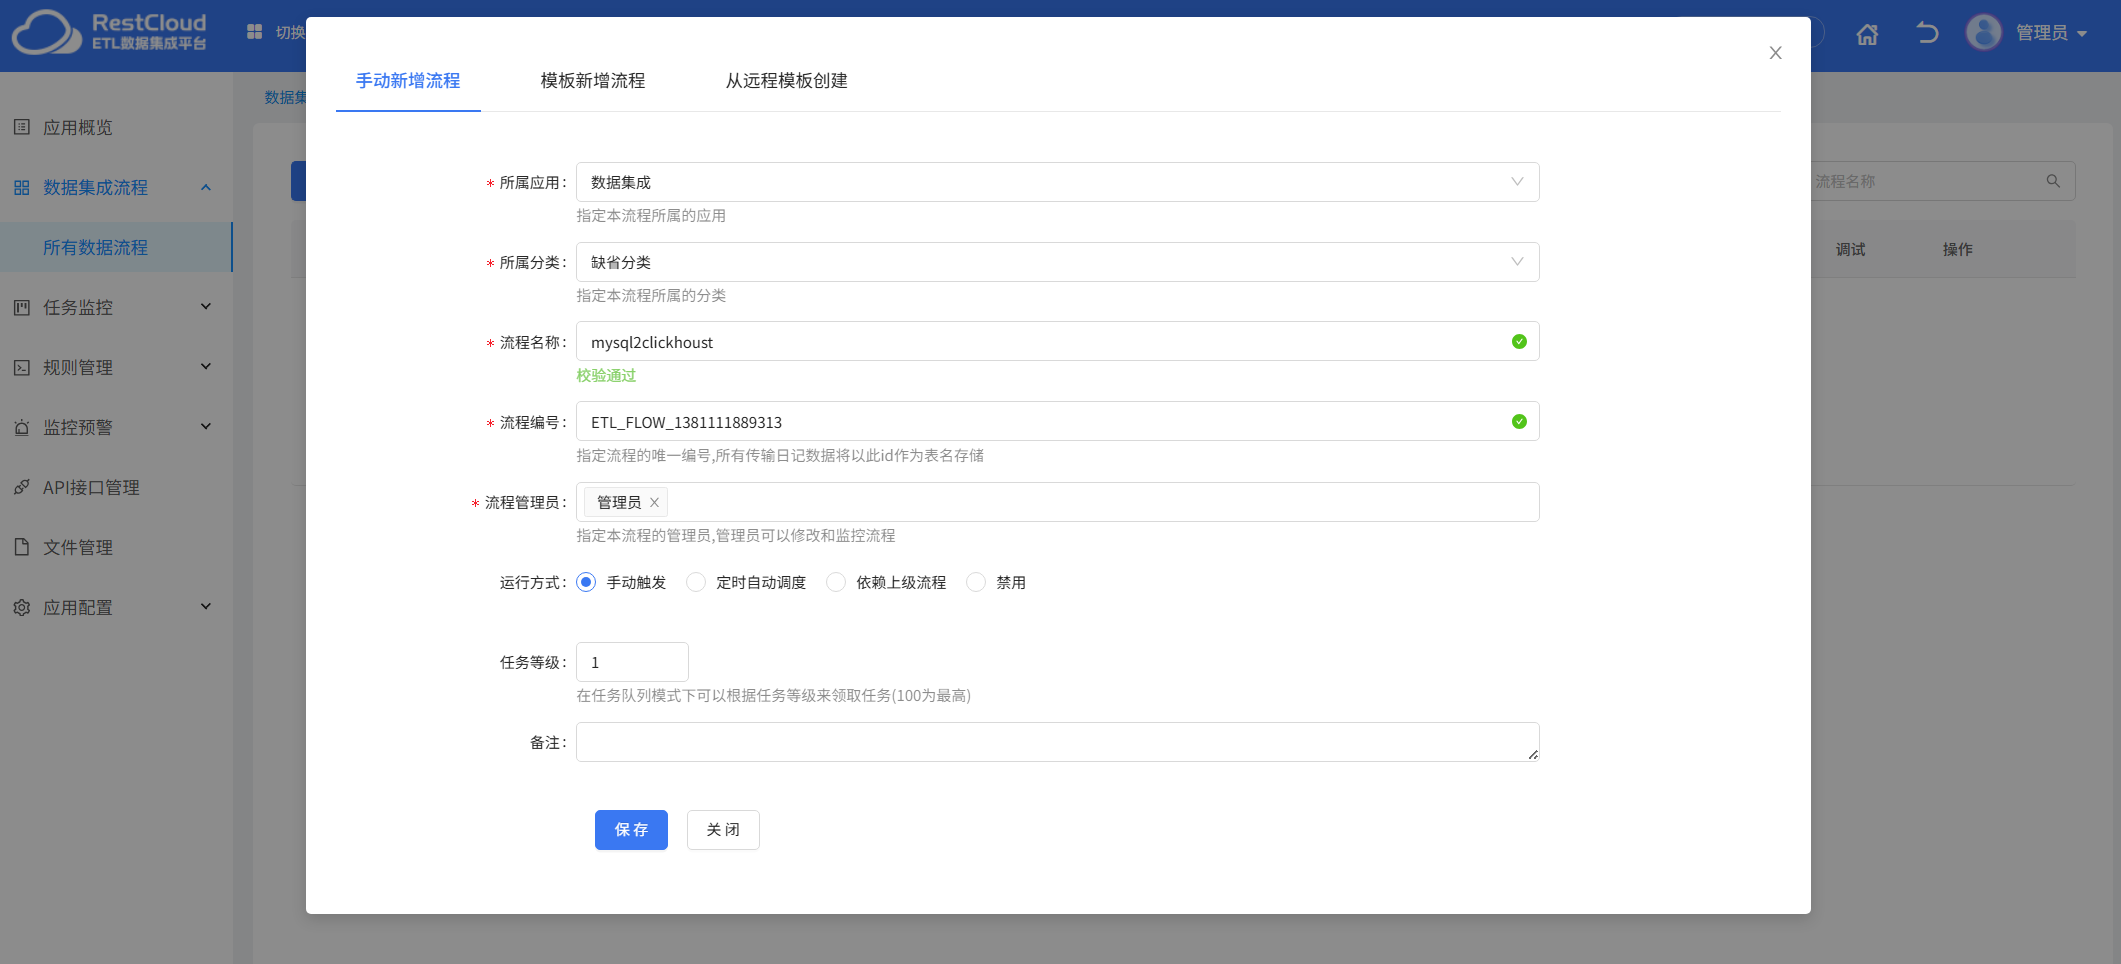Select 禁用 run mode
This screenshot has height=964, width=2121.
click(976, 582)
